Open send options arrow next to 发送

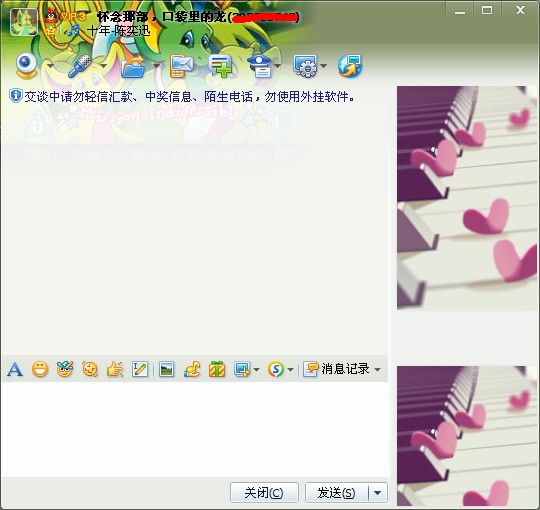pyautogui.click(x=378, y=493)
